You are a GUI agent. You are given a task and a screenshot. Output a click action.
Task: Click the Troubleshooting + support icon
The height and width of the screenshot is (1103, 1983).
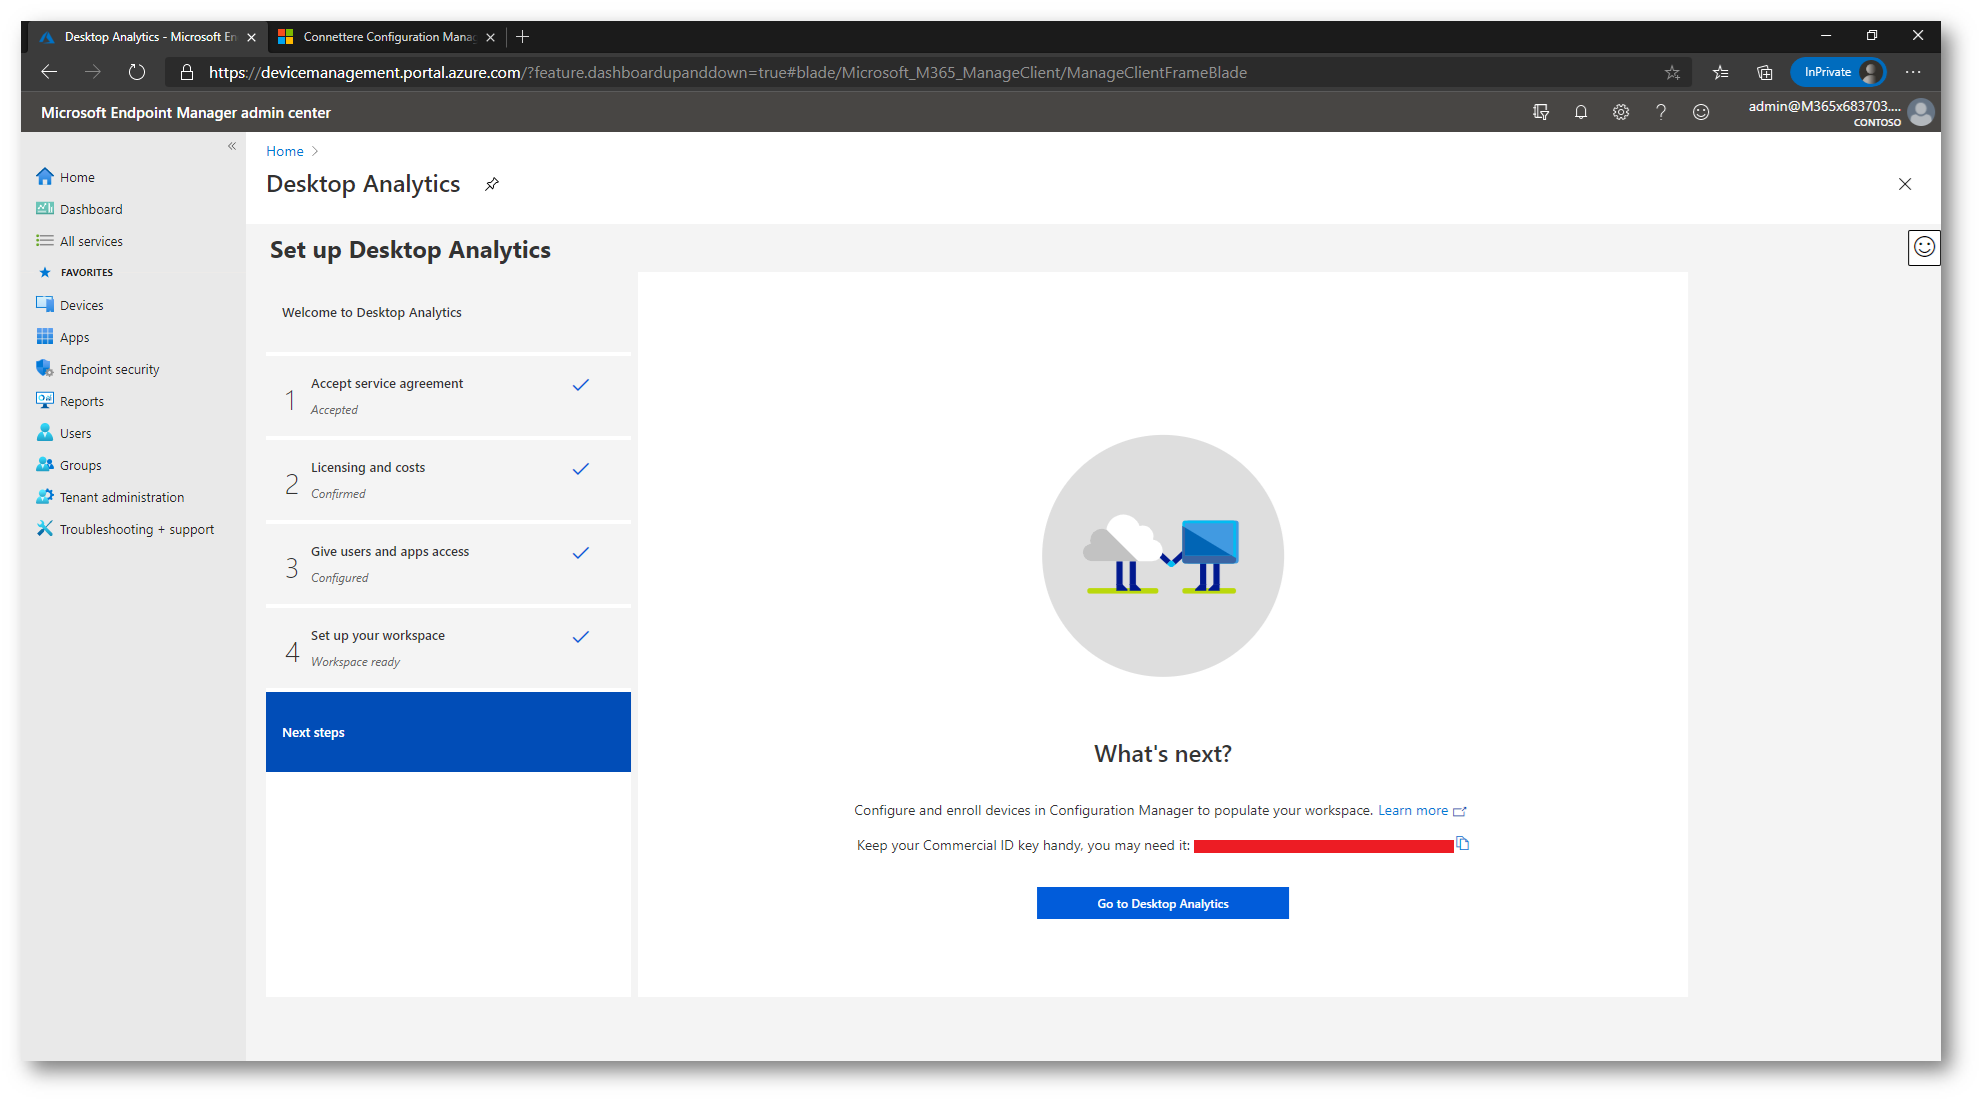pyautogui.click(x=45, y=529)
